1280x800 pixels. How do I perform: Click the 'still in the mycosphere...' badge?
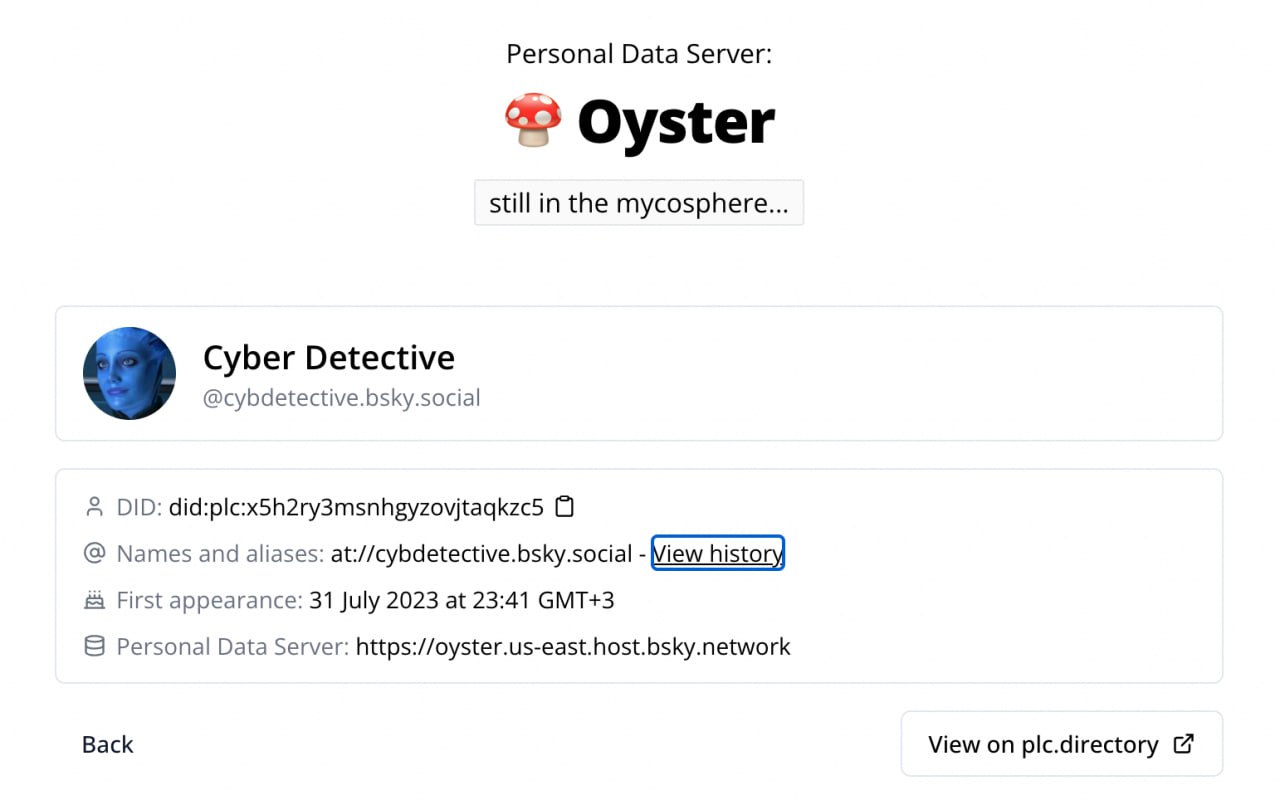(639, 203)
